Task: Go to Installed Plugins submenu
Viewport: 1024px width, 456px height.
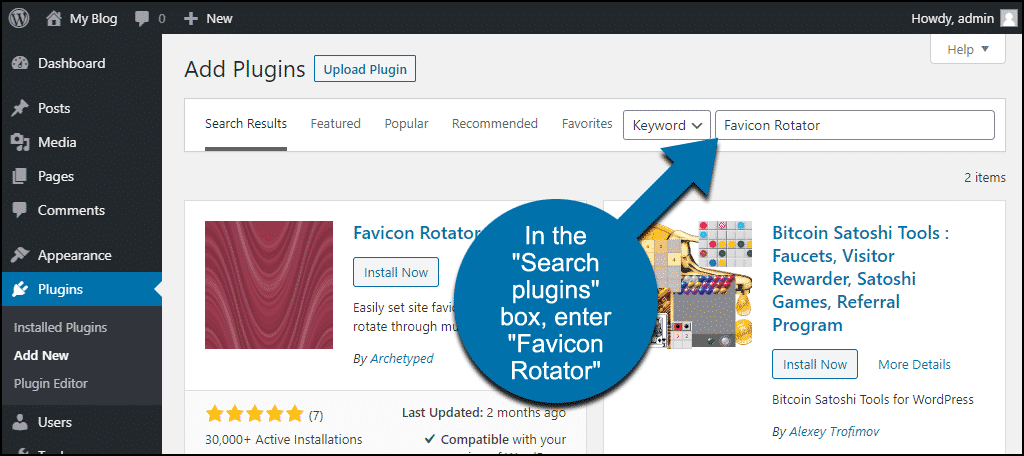Action: [x=60, y=327]
